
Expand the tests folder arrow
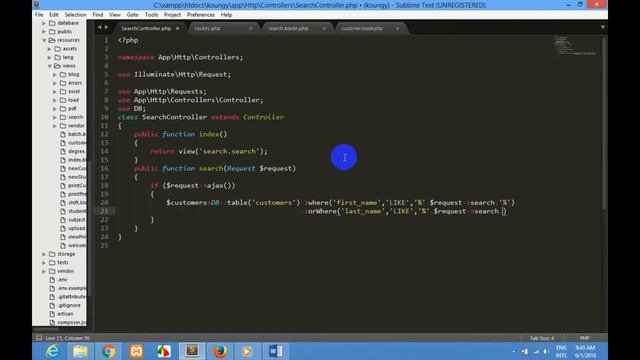click(x=44, y=262)
